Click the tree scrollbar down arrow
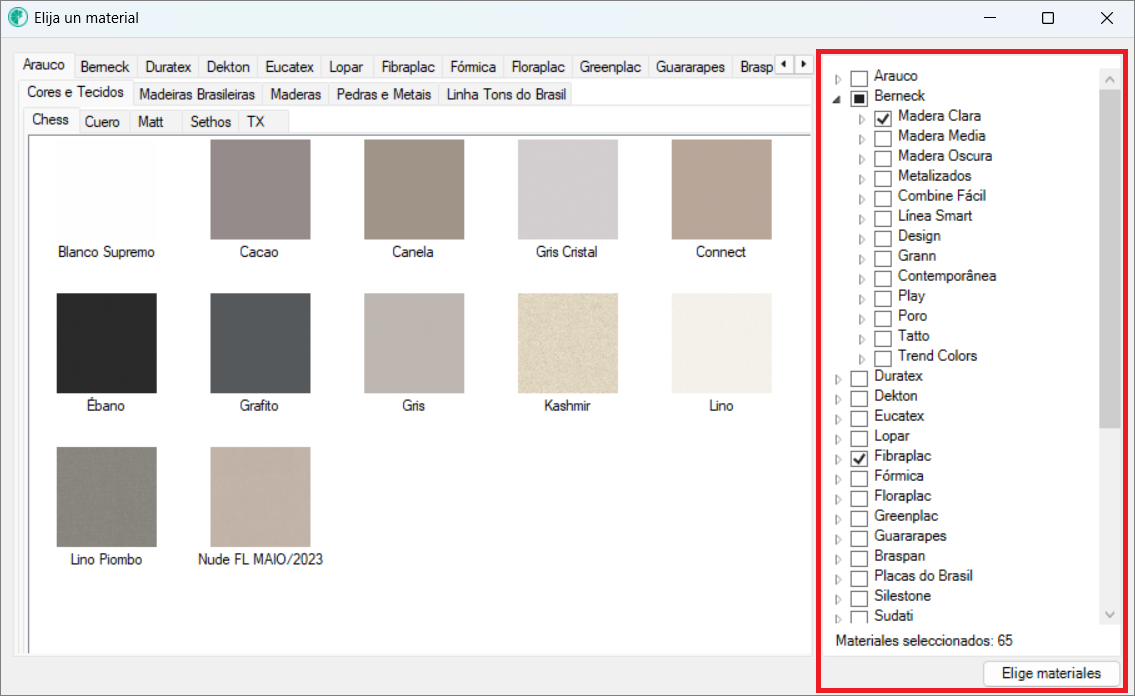This screenshot has width=1135, height=696. (x=1109, y=615)
